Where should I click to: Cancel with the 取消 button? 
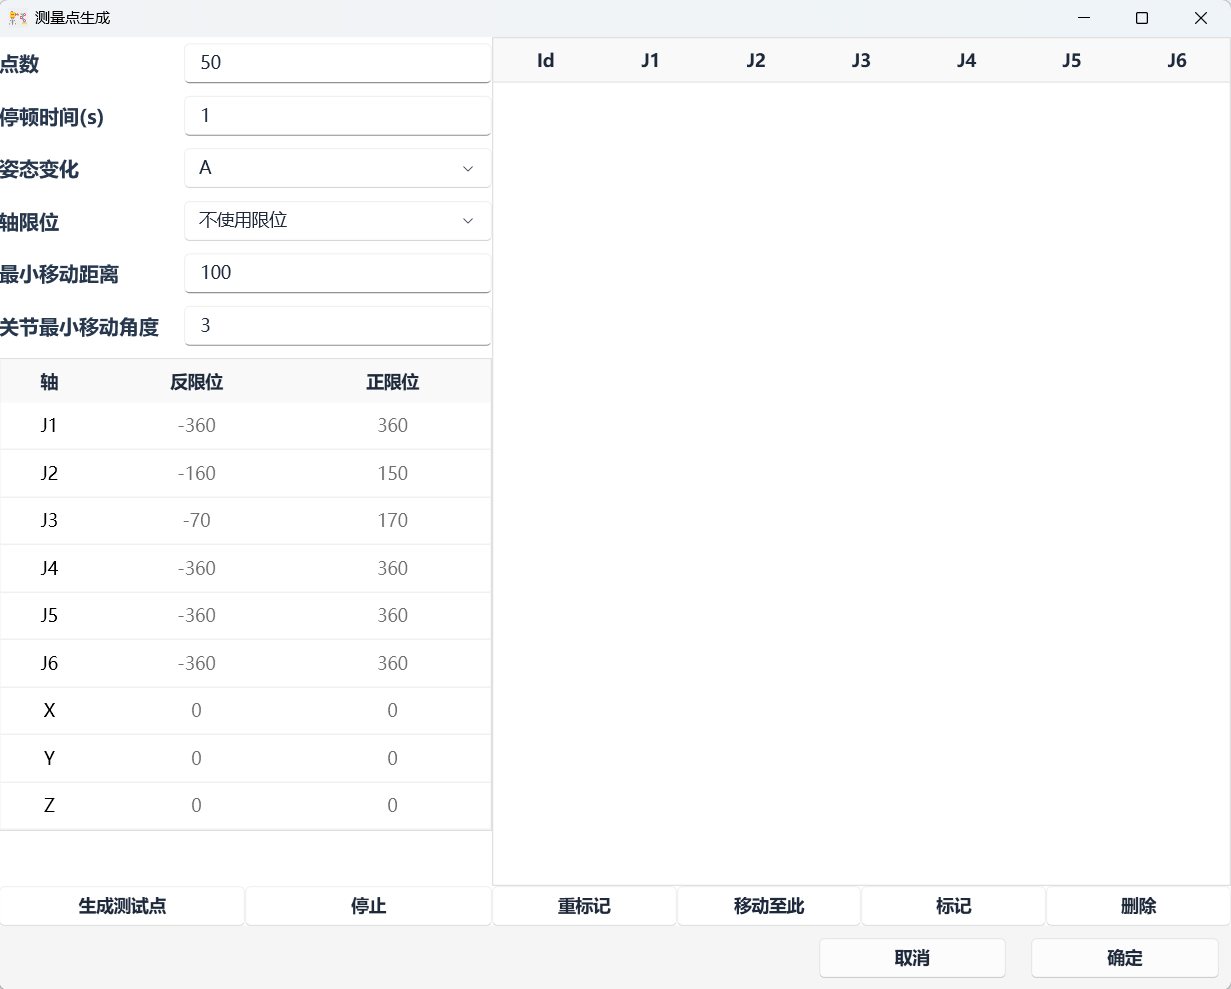912,958
